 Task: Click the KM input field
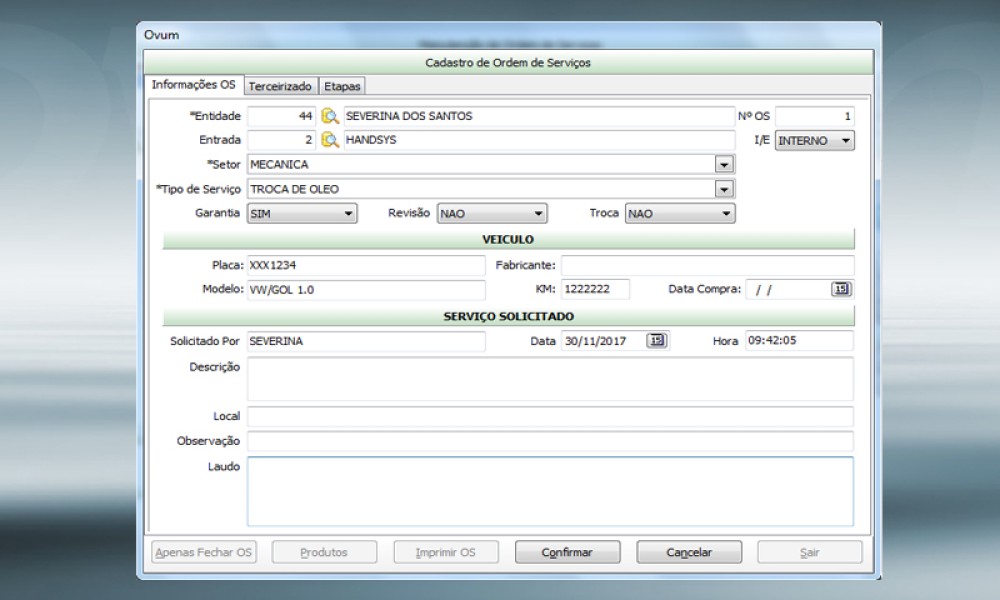595,289
